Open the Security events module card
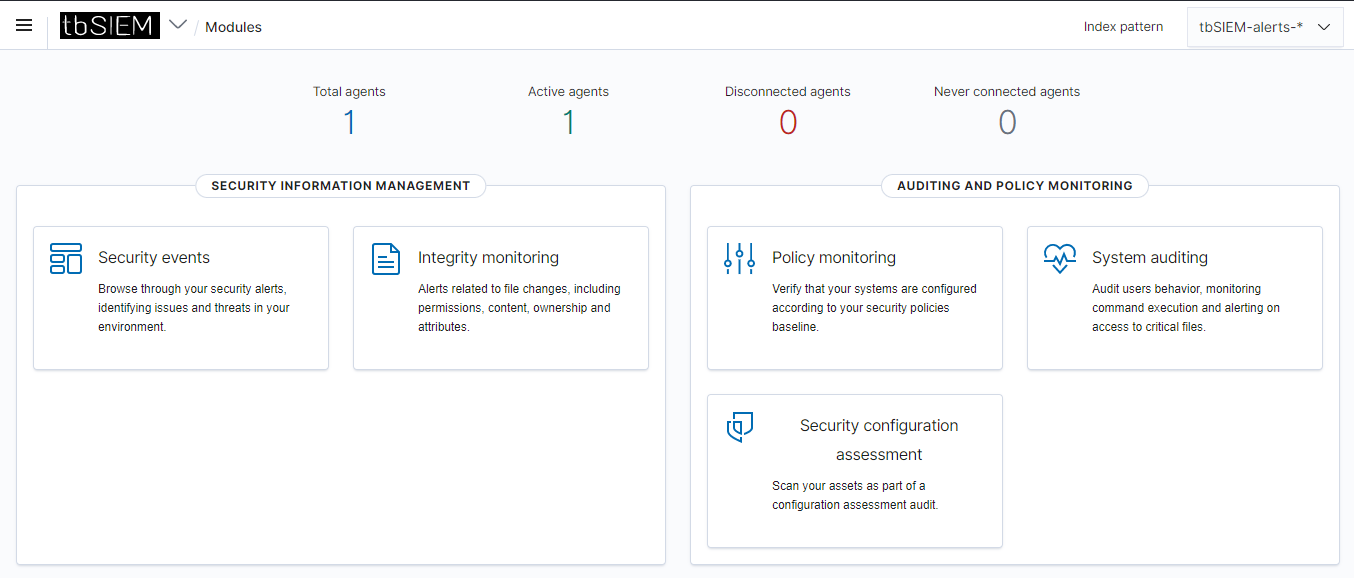The height and width of the screenshot is (578, 1354). click(181, 297)
